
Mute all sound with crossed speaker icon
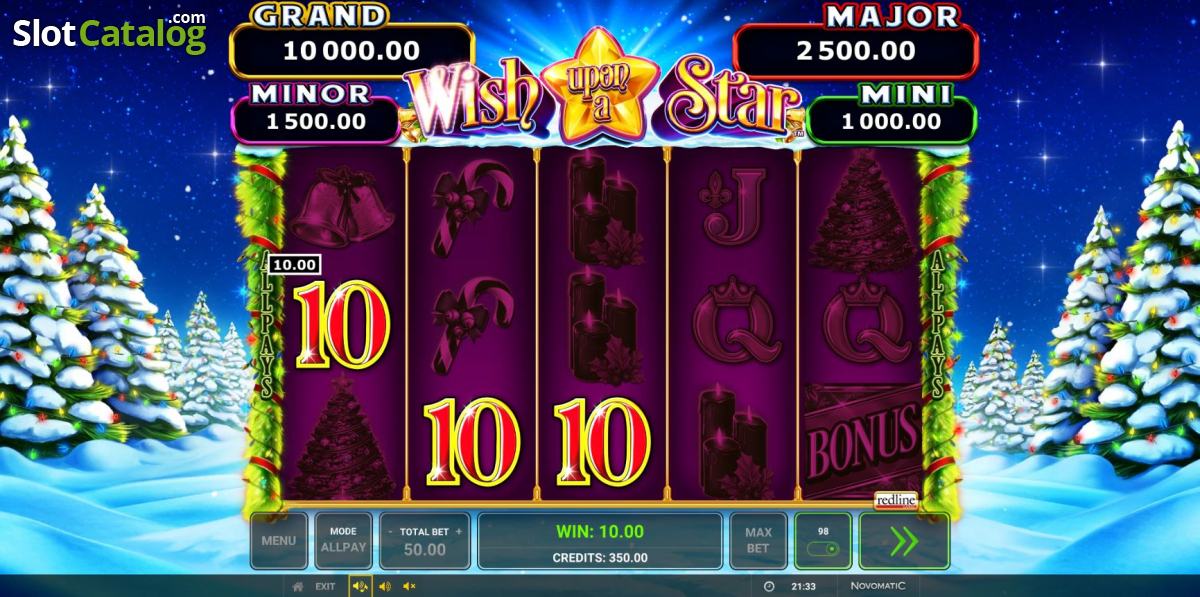pos(409,586)
